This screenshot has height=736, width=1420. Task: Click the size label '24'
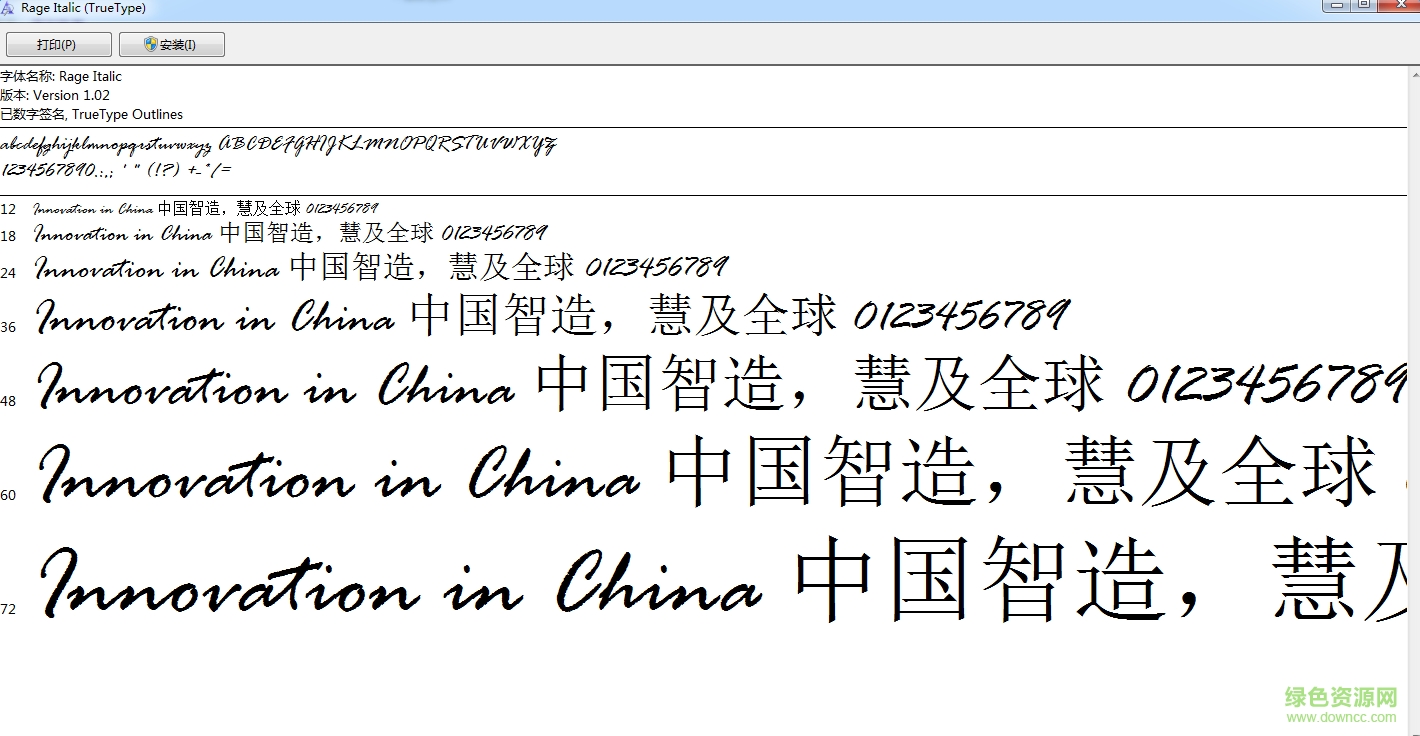tap(8, 272)
